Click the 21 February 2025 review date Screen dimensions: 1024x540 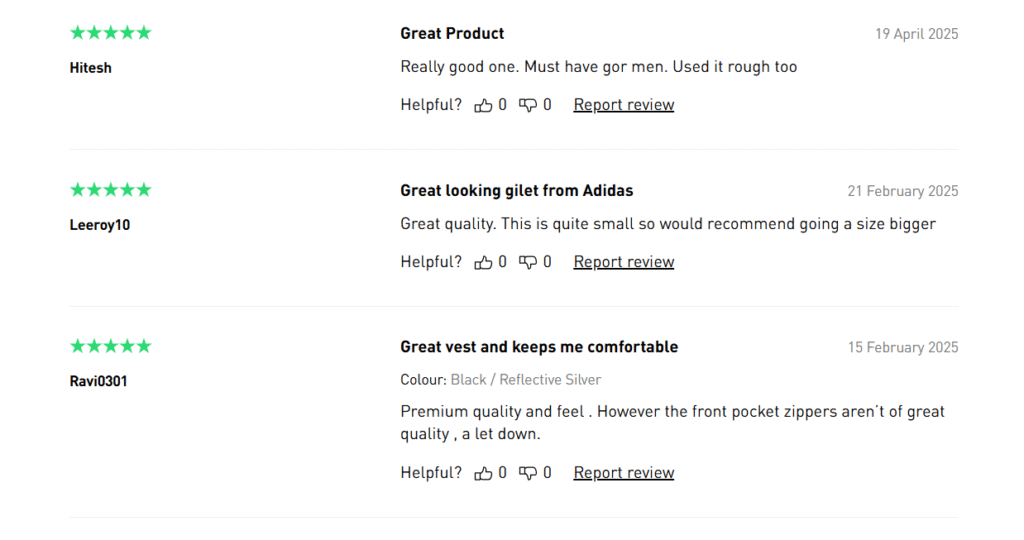tap(903, 191)
